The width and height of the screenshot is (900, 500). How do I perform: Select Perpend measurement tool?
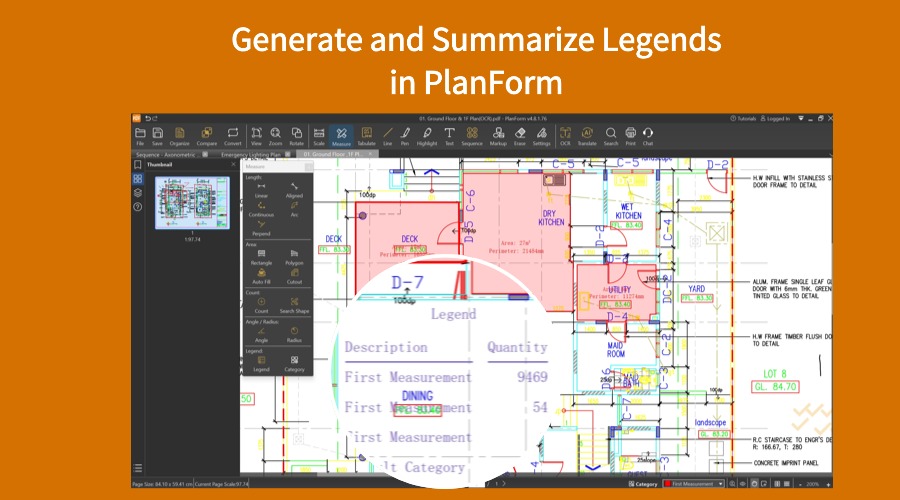261,228
